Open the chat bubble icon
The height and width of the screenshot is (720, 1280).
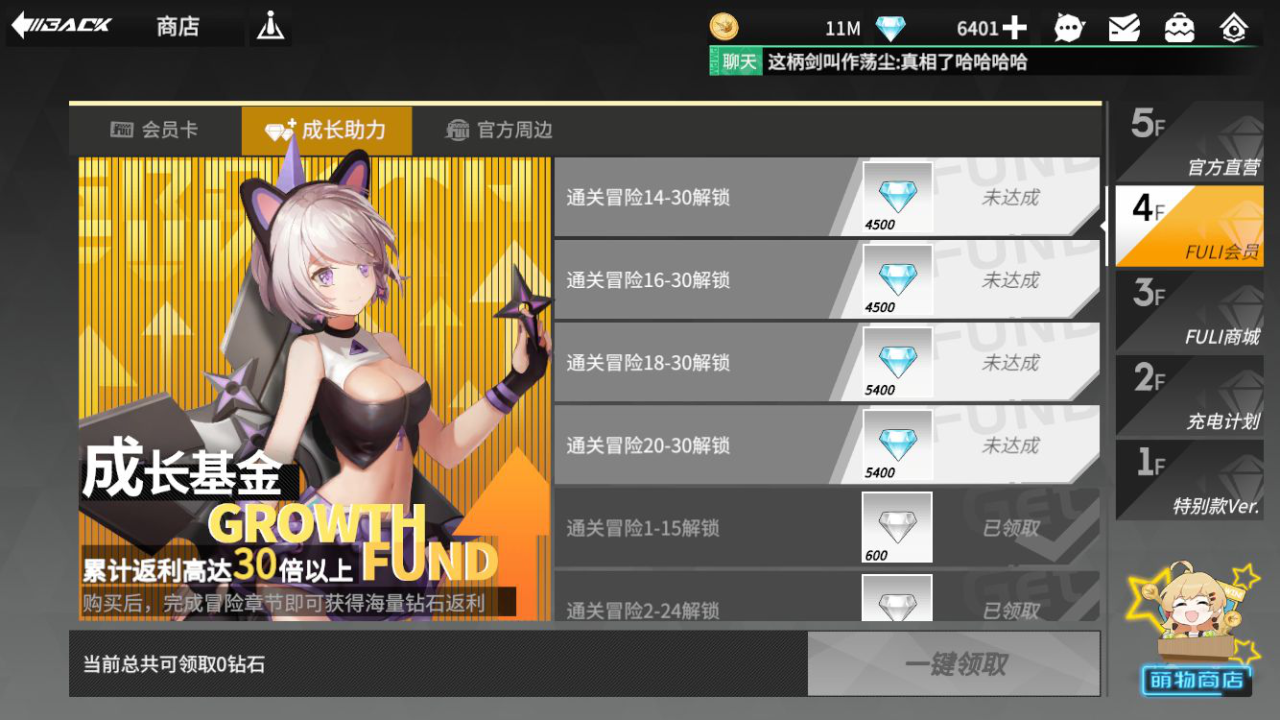pyautogui.click(x=1069, y=28)
